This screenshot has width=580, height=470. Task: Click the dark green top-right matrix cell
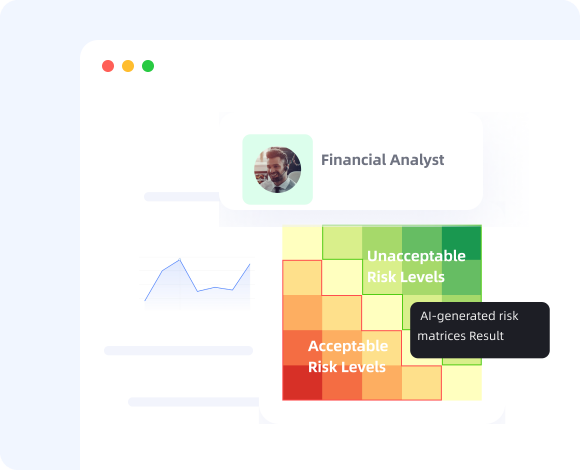[462, 243]
